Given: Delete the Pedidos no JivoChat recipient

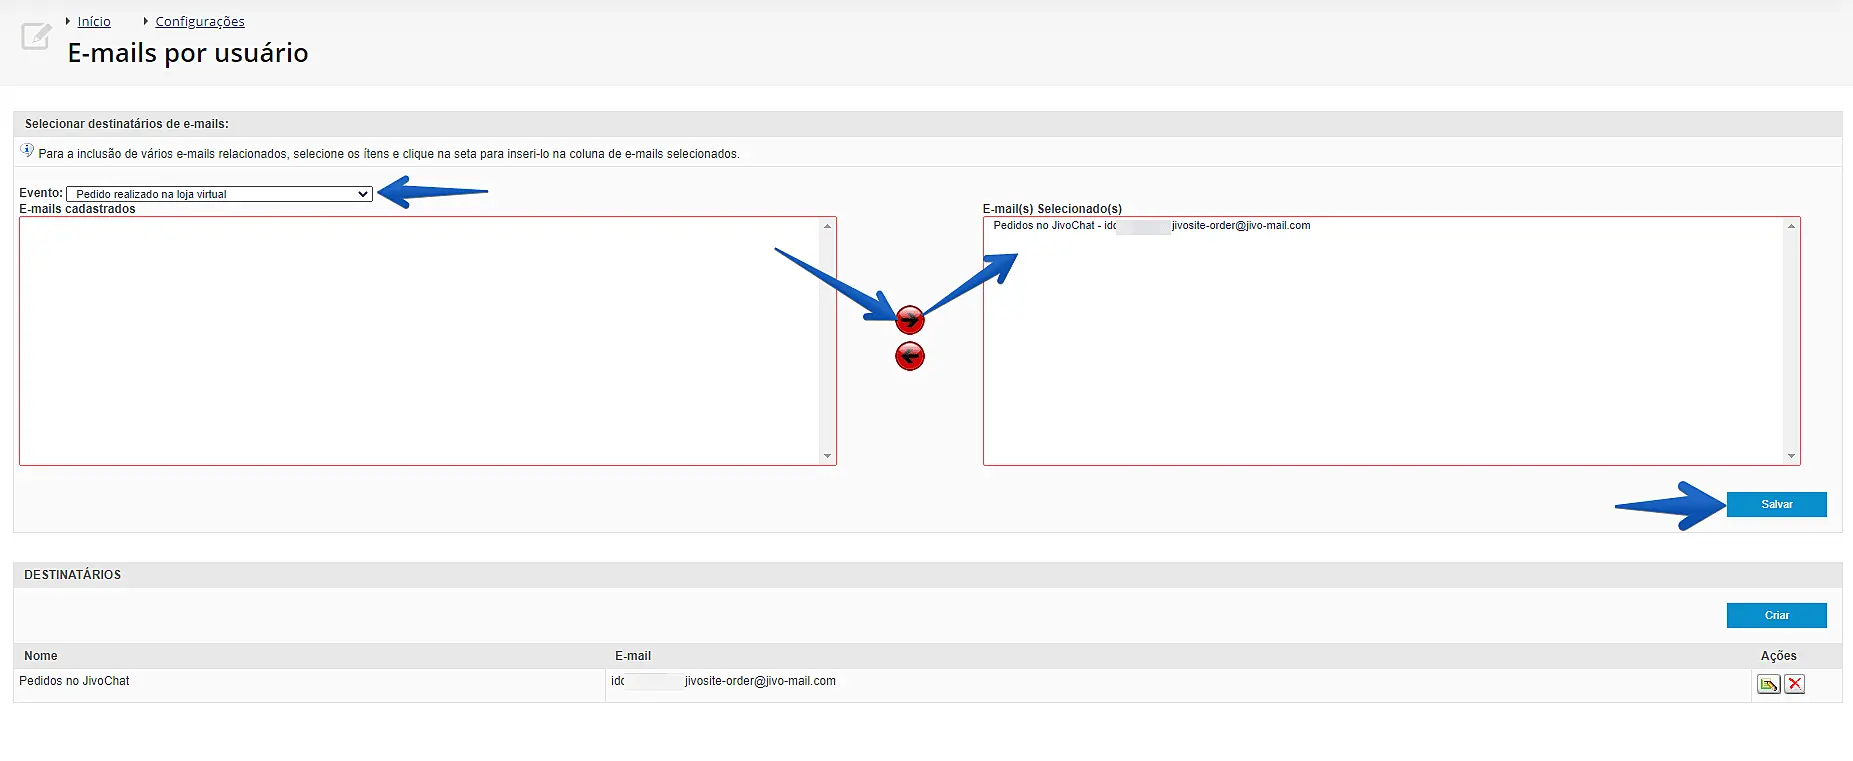Looking at the screenshot, I should (1795, 684).
